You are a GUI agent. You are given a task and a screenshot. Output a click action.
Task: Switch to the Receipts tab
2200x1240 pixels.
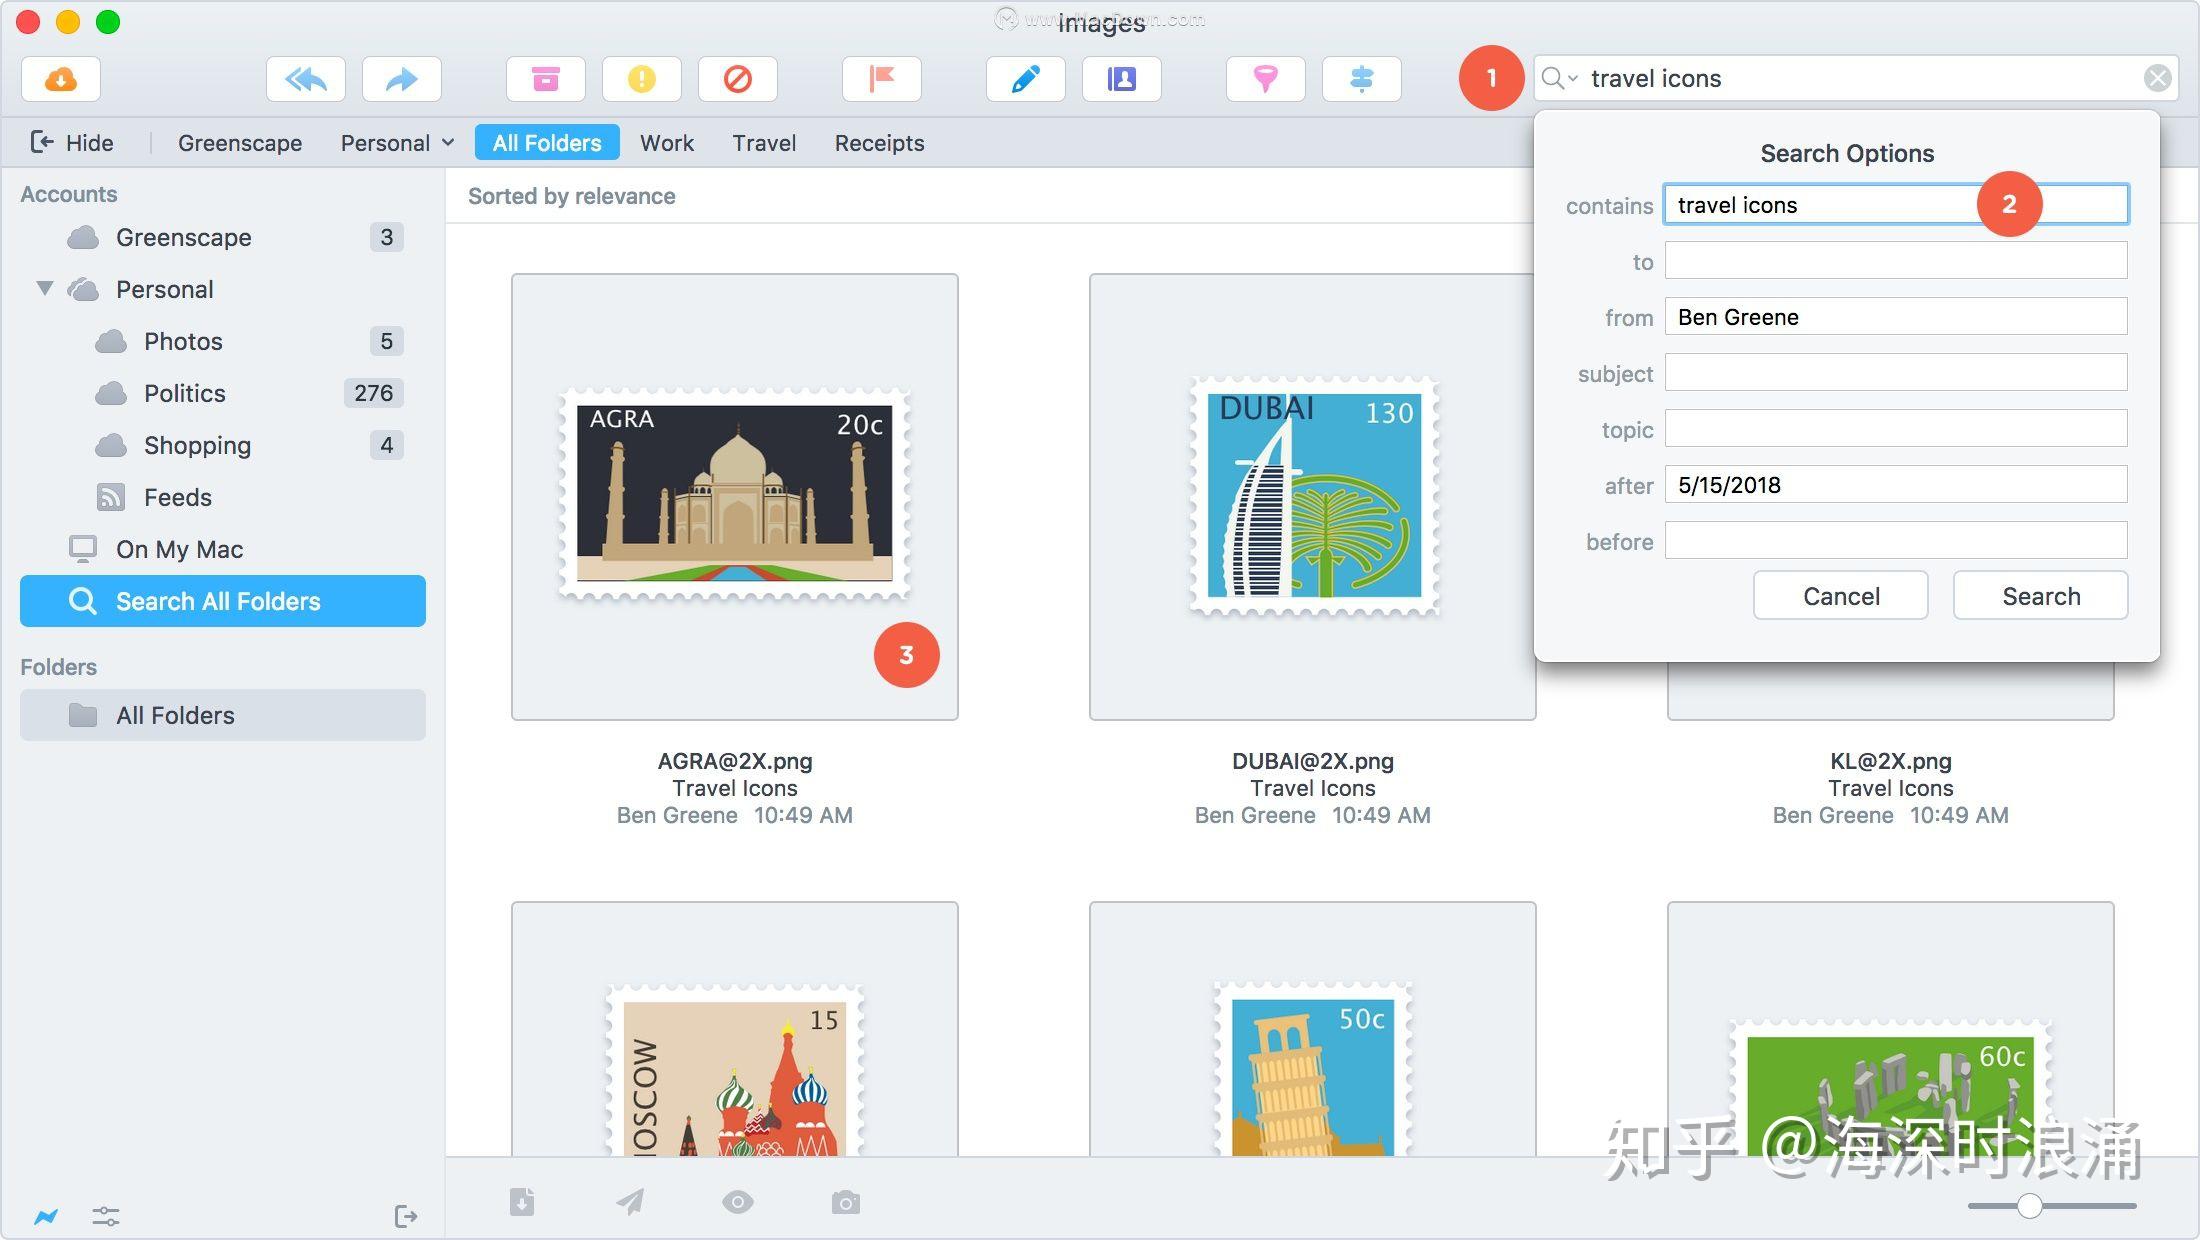(879, 142)
